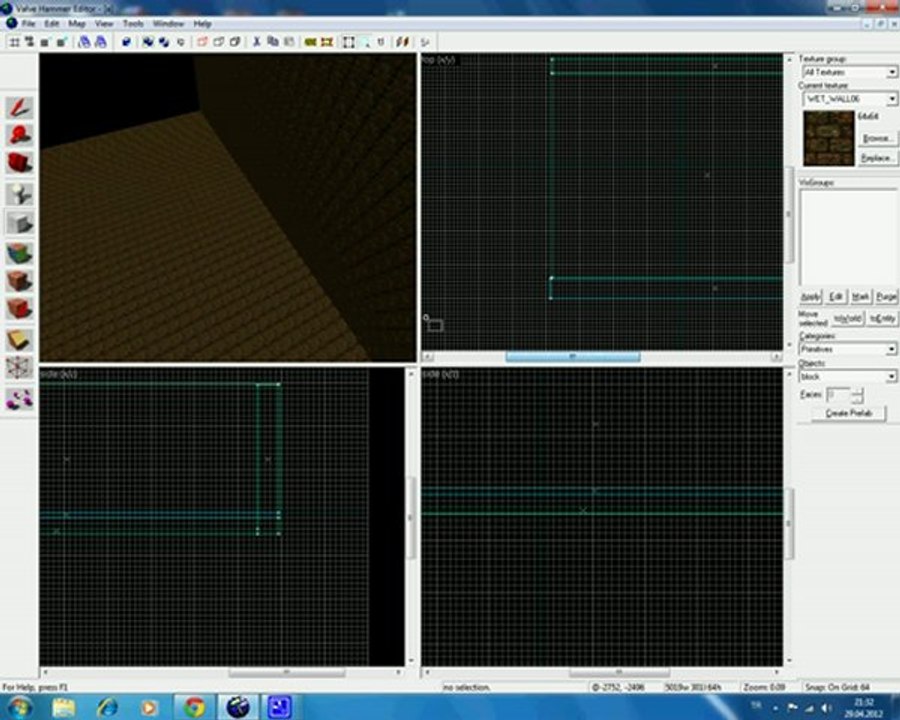Screen dimensions: 900x720
Task: Select the red arrow Selection tool
Action: 19,108
